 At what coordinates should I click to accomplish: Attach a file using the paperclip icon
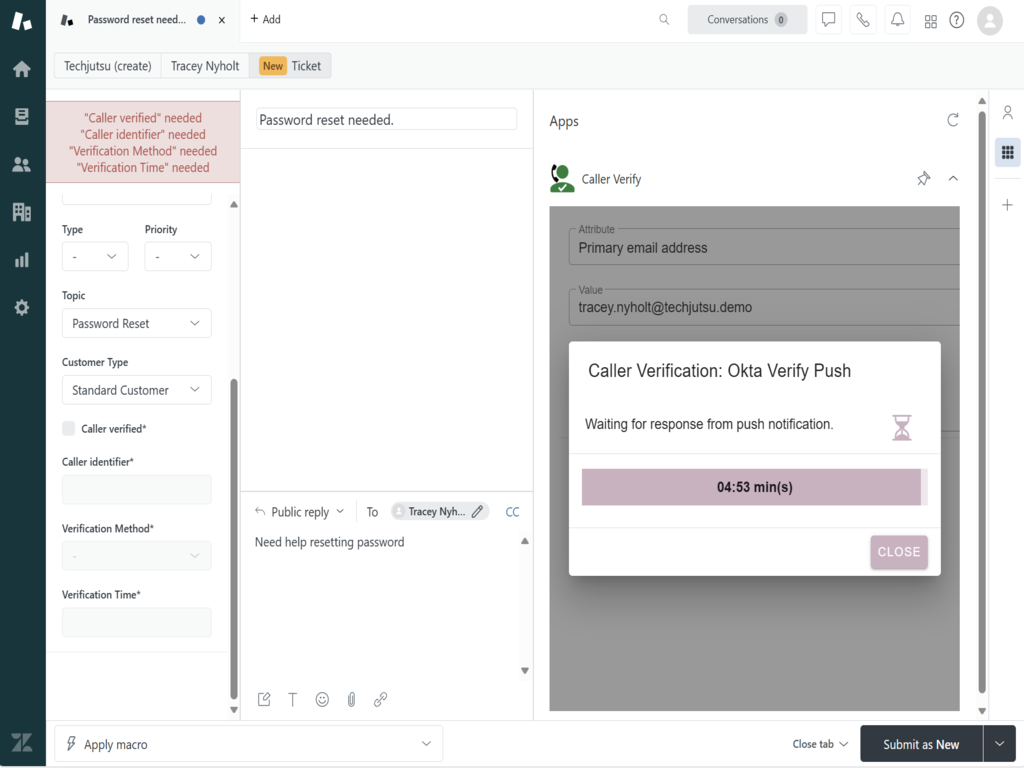point(351,699)
